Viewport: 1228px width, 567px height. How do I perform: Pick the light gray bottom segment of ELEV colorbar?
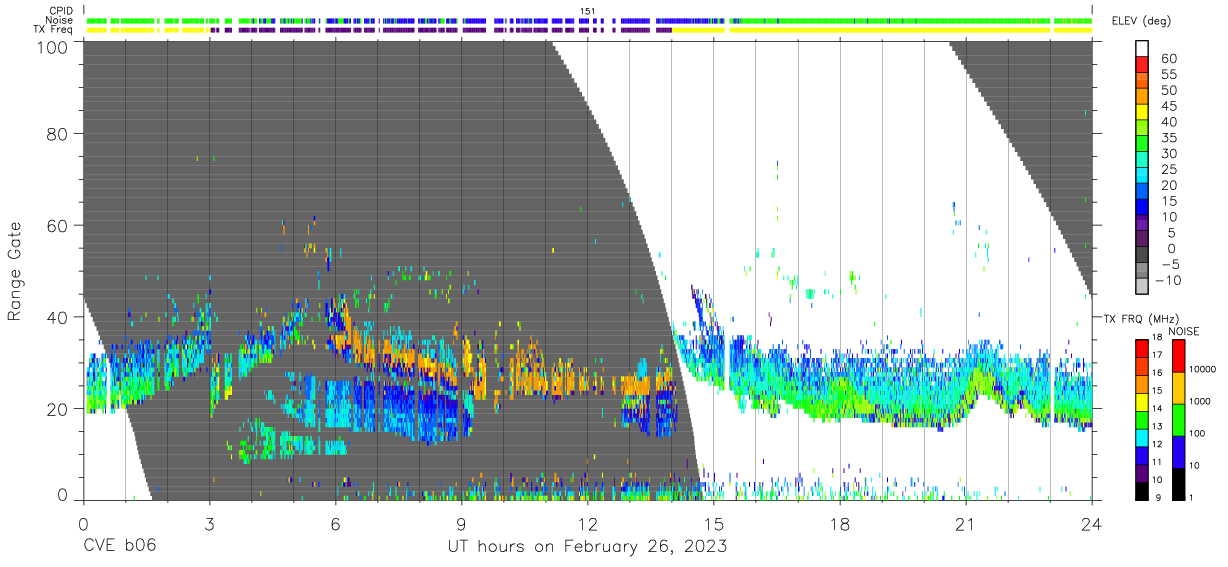[1142, 287]
